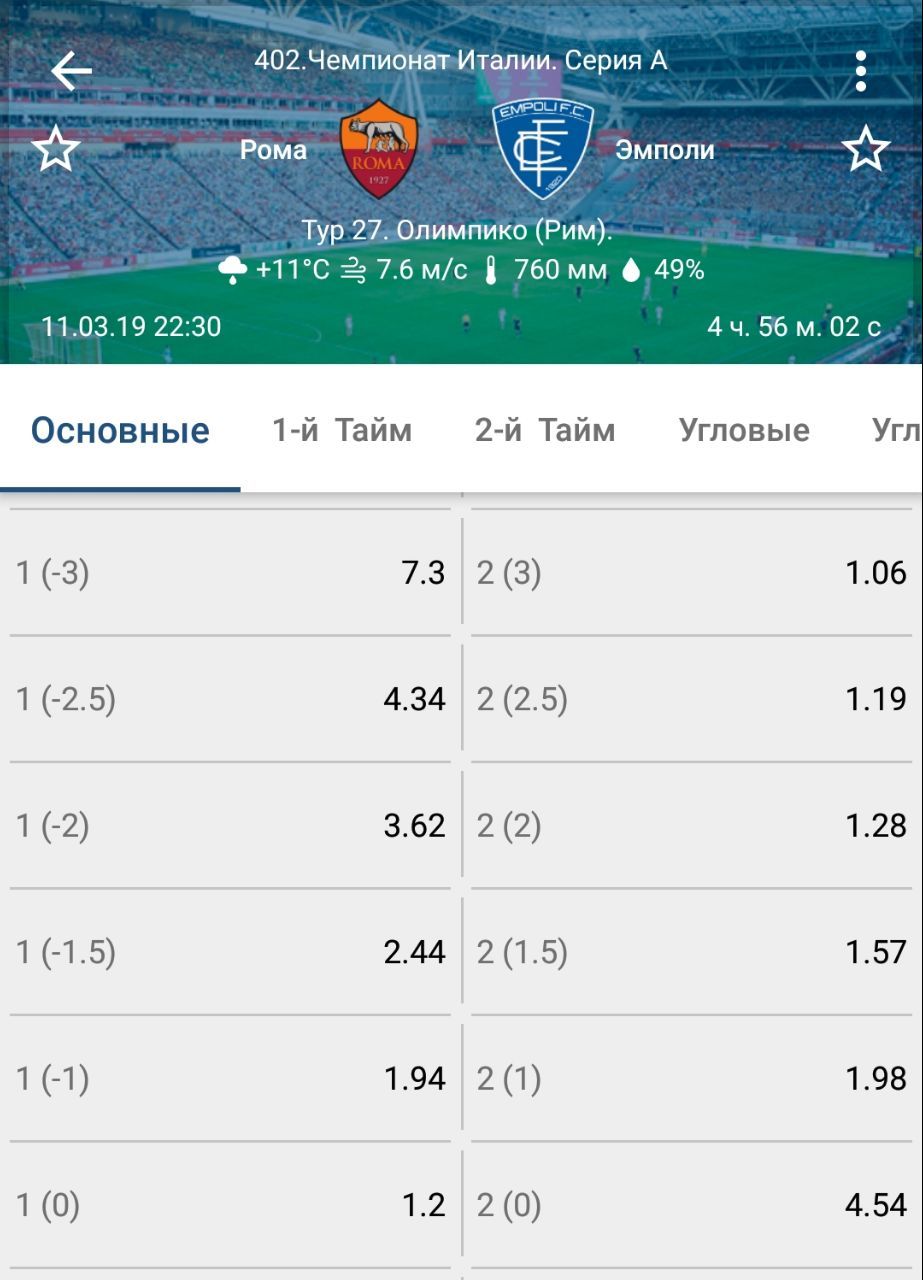Viewport: 923px width, 1280px height.
Task: Tap the humidity droplet icon
Action: coord(630,270)
